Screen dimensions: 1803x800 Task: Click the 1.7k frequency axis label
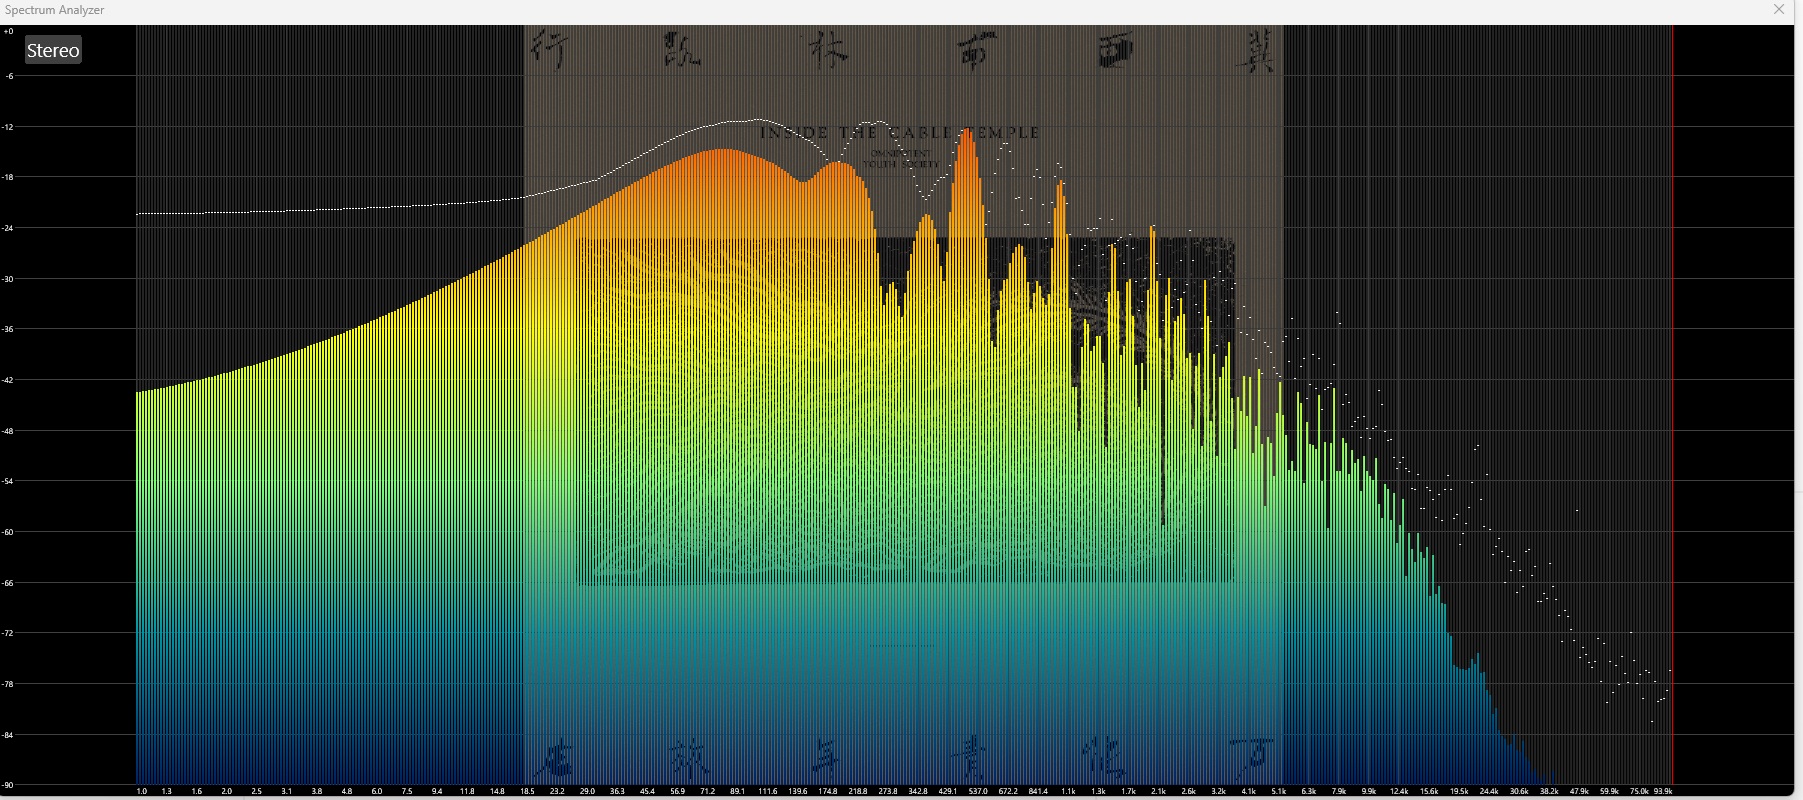1128,791
